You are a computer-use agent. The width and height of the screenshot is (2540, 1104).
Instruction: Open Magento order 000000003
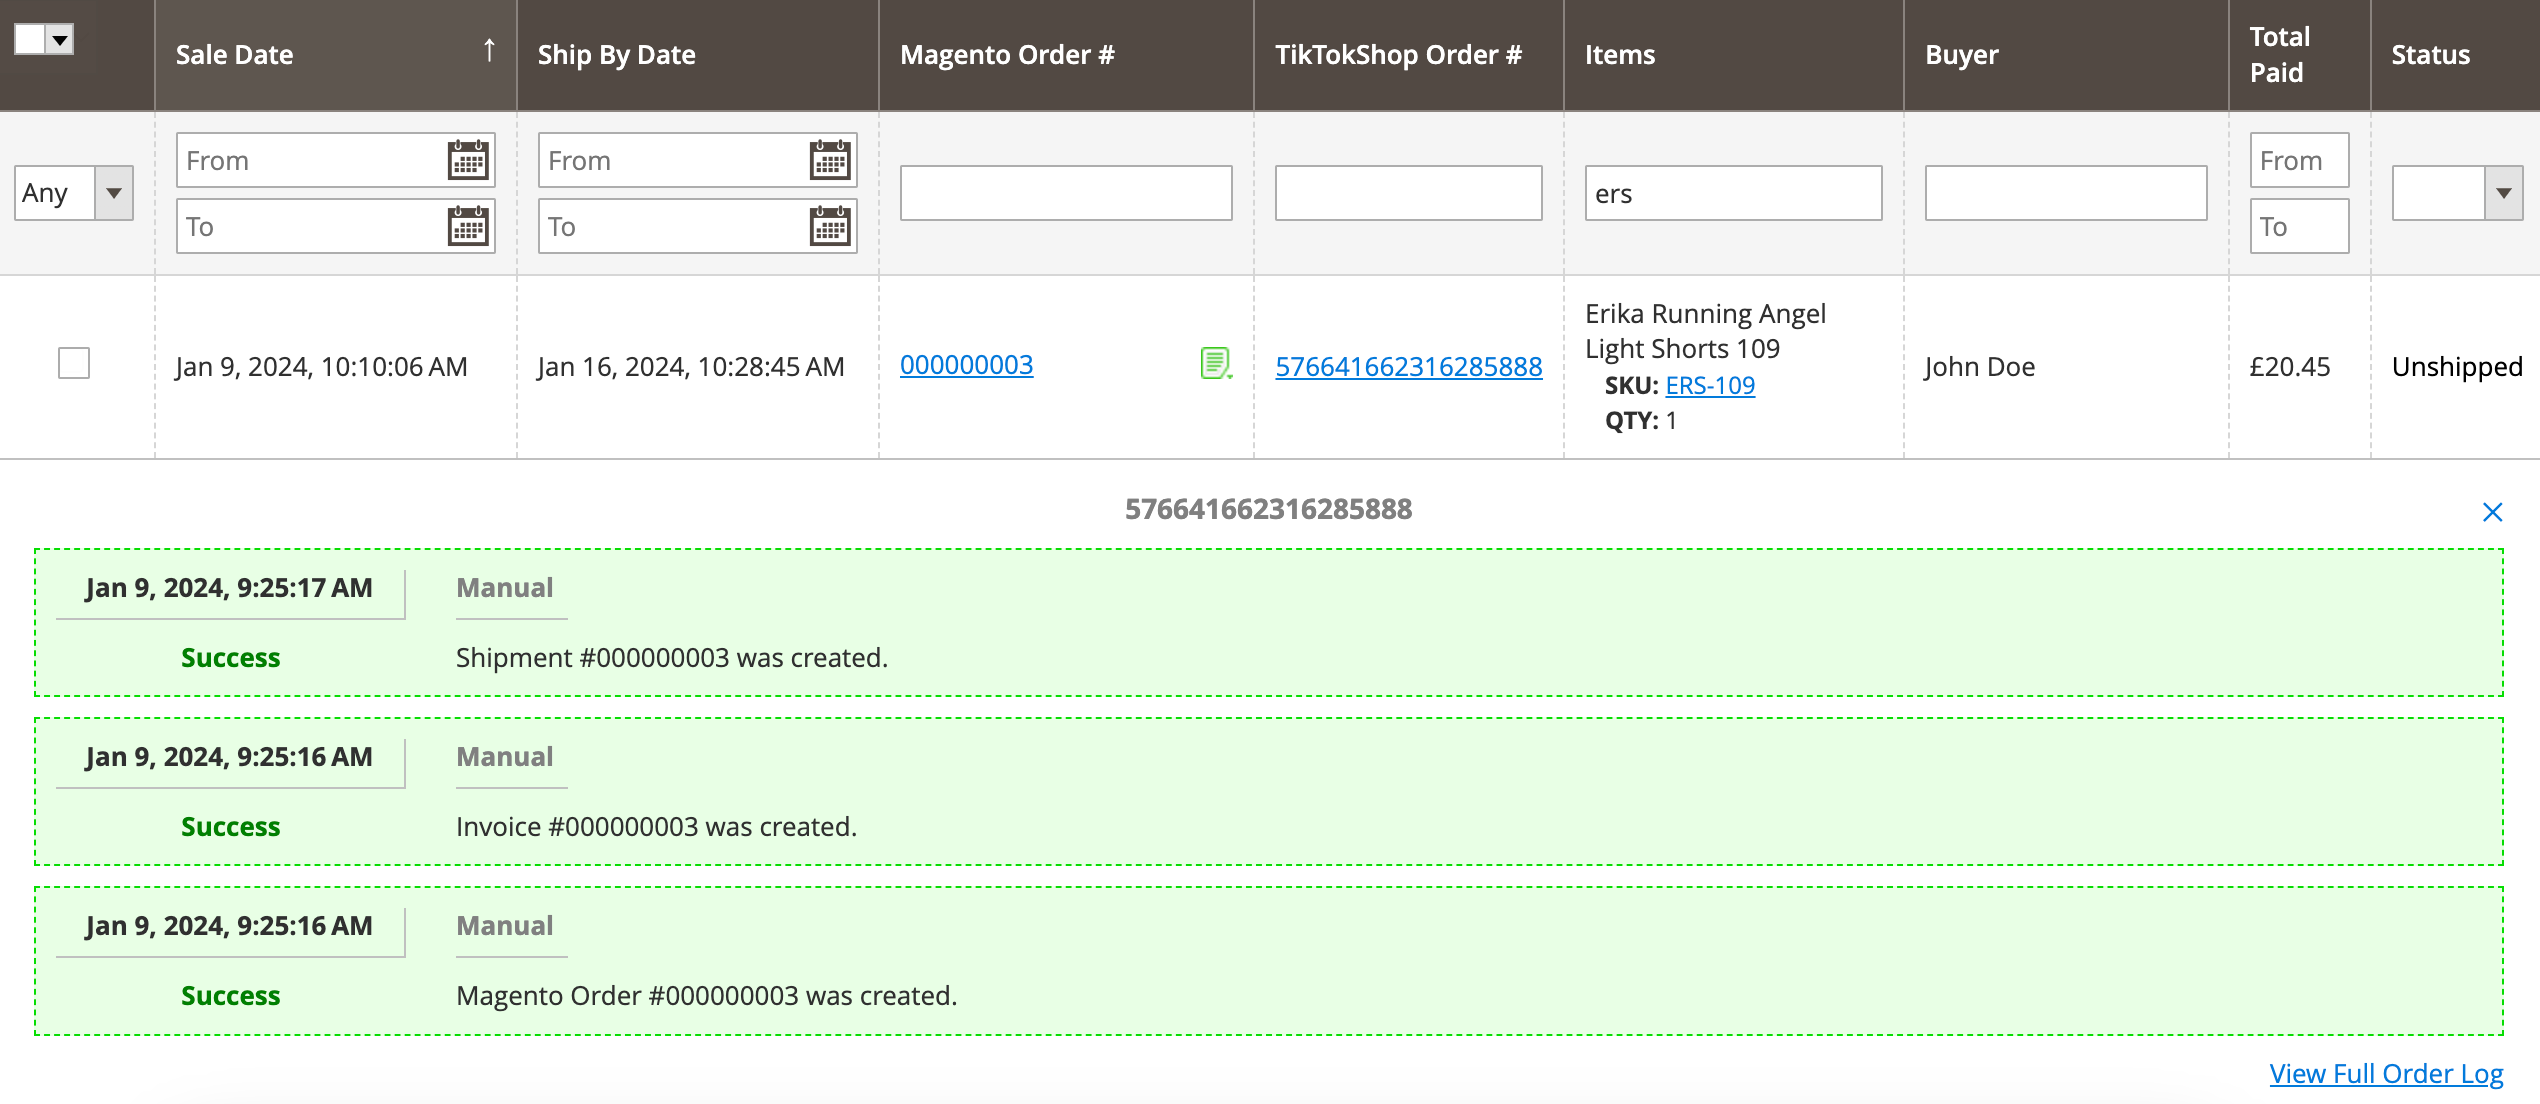pos(966,365)
